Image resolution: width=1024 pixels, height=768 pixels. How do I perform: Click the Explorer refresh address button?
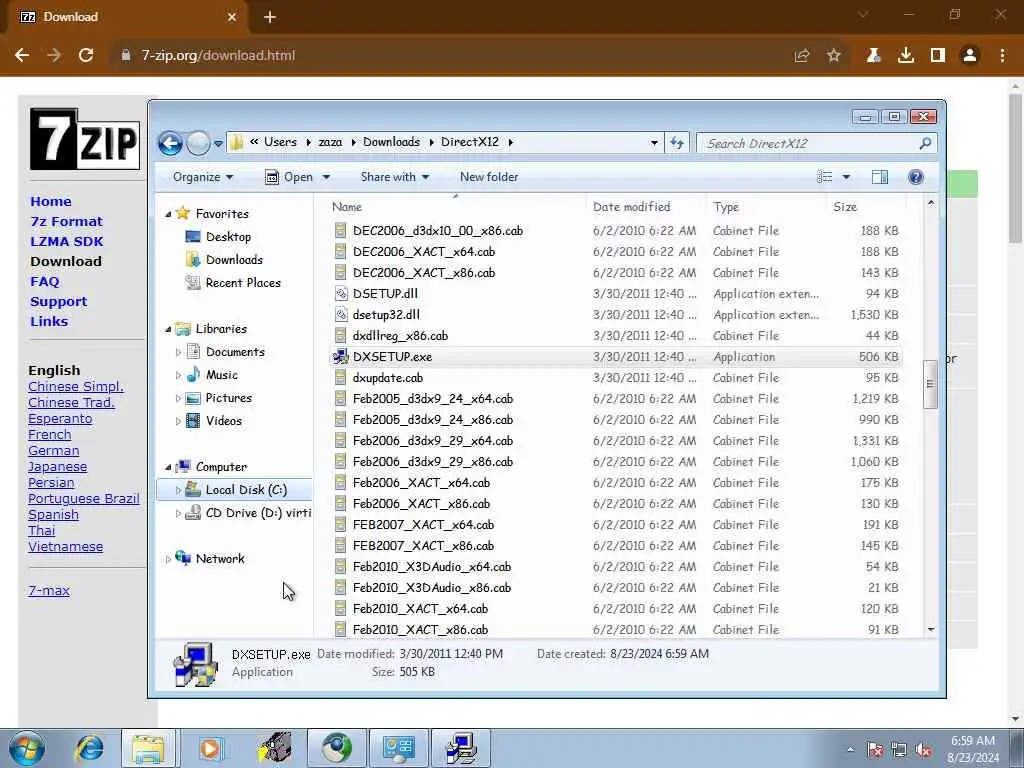click(x=677, y=142)
